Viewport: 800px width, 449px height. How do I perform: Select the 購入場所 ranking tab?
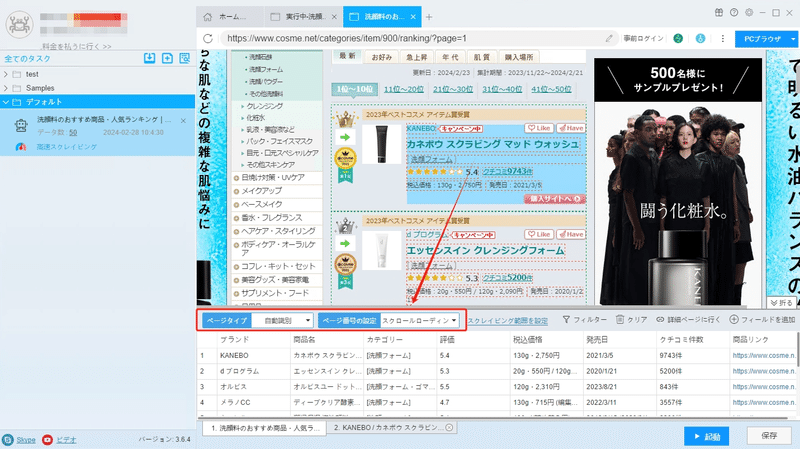(x=518, y=57)
